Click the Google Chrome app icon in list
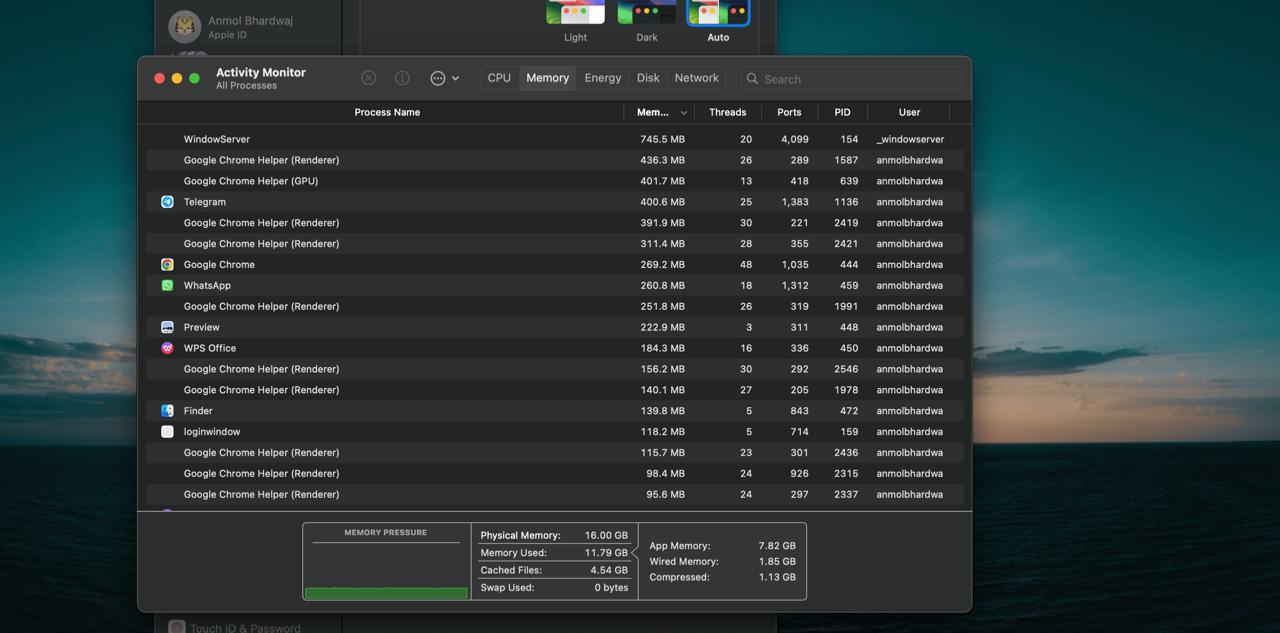Screen dimensions: 1280x633 coord(167,265)
